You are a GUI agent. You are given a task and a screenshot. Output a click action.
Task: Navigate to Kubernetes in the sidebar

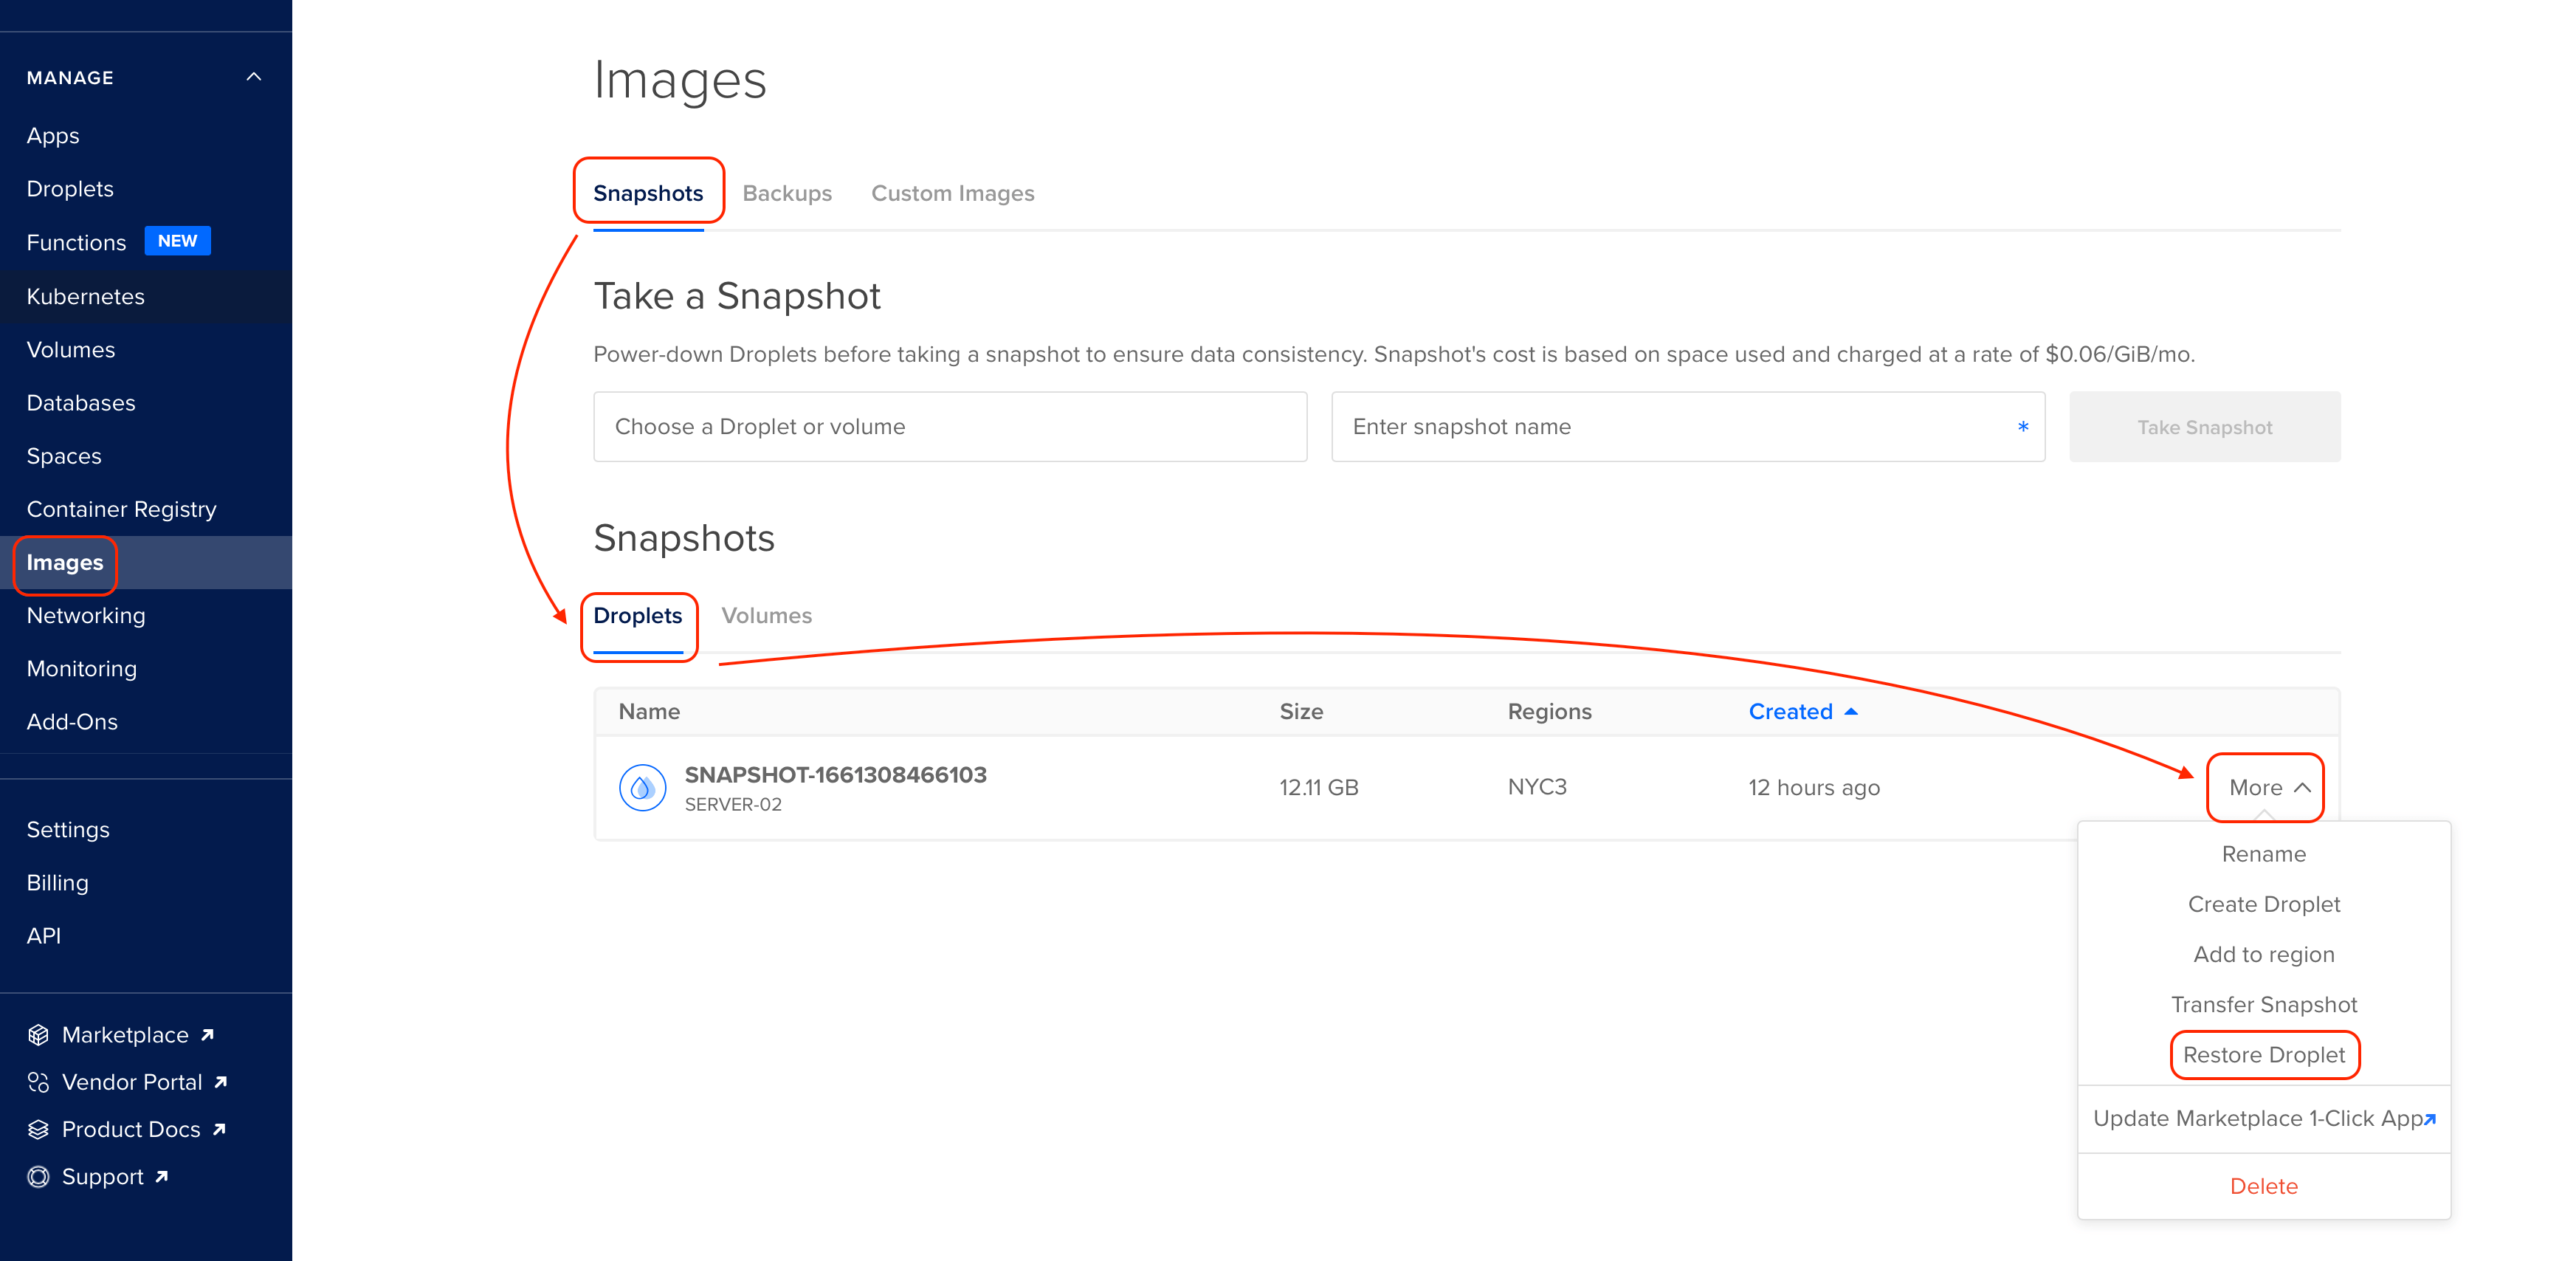click(x=84, y=296)
